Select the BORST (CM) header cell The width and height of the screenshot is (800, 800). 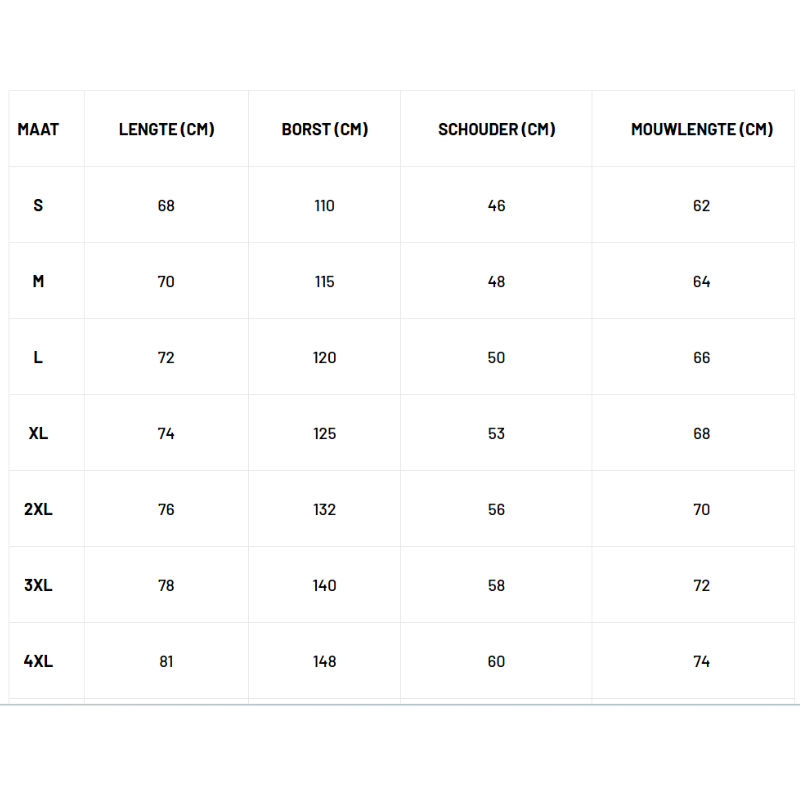(324, 129)
